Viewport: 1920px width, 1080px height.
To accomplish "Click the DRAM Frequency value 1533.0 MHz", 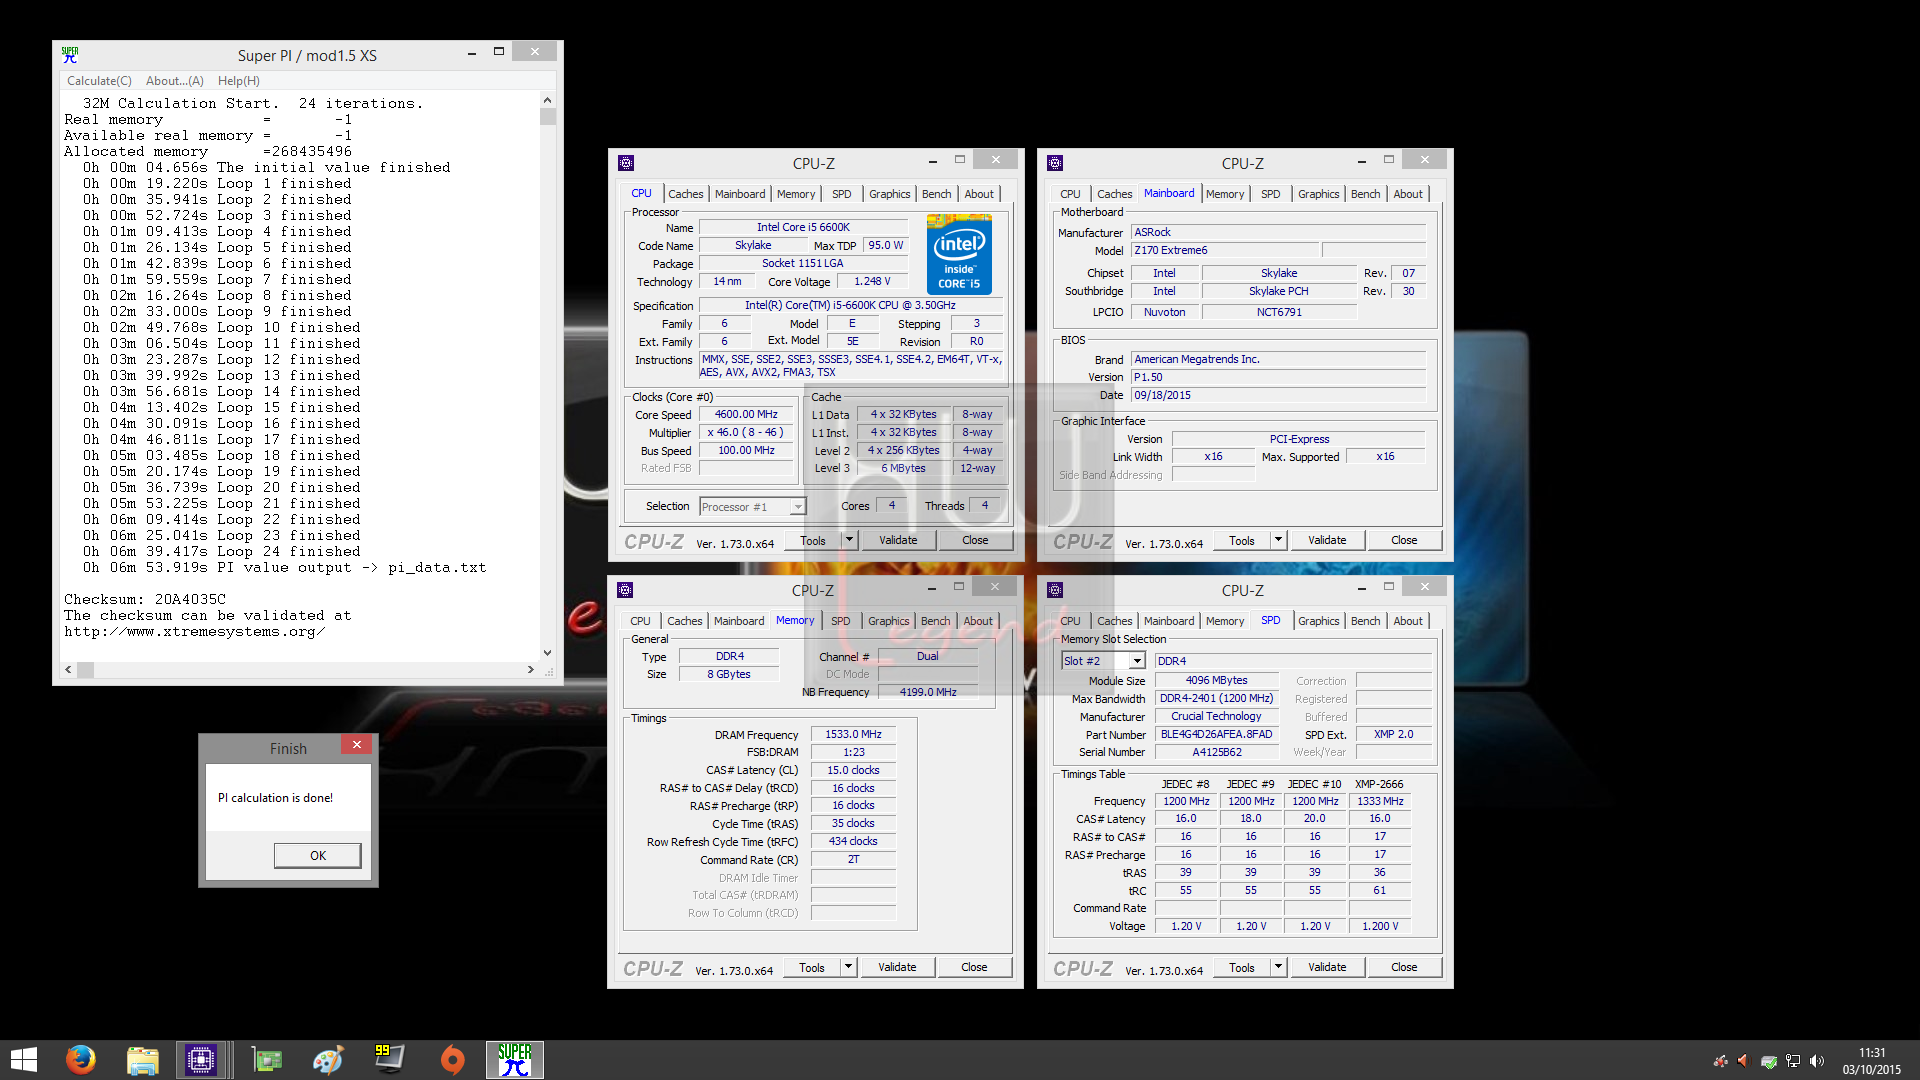I will [x=853, y=734].
